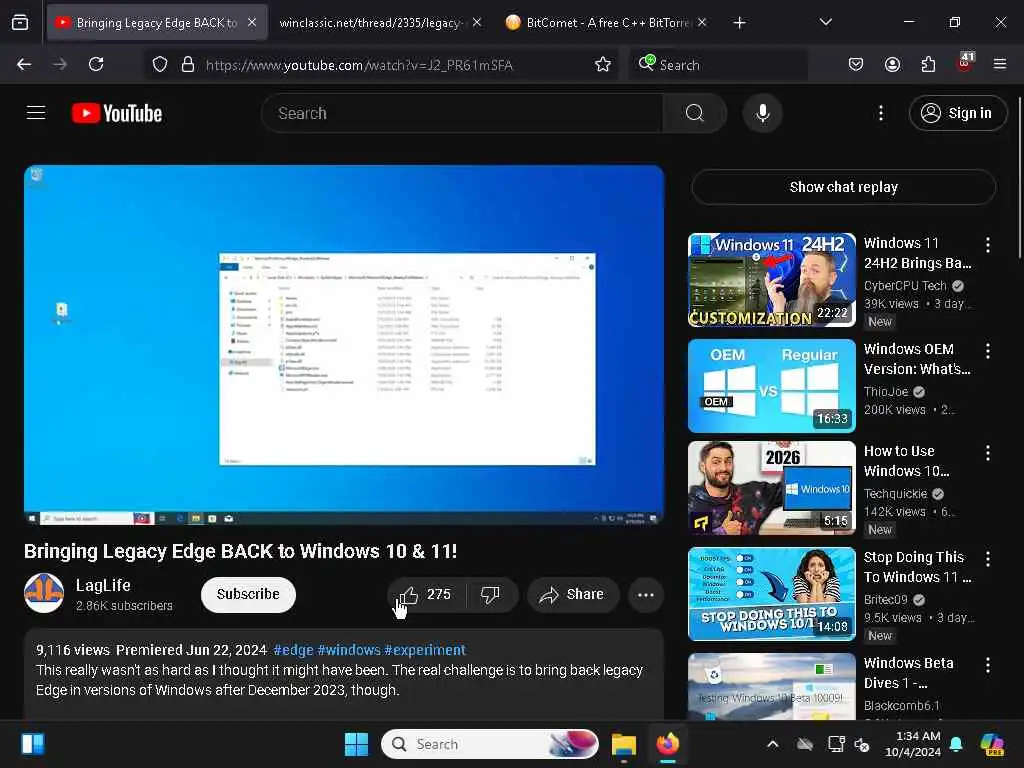The height and width of the screenshot is (768, 1024).
Task: Click the video player to play
Action: tap(344, 345)
